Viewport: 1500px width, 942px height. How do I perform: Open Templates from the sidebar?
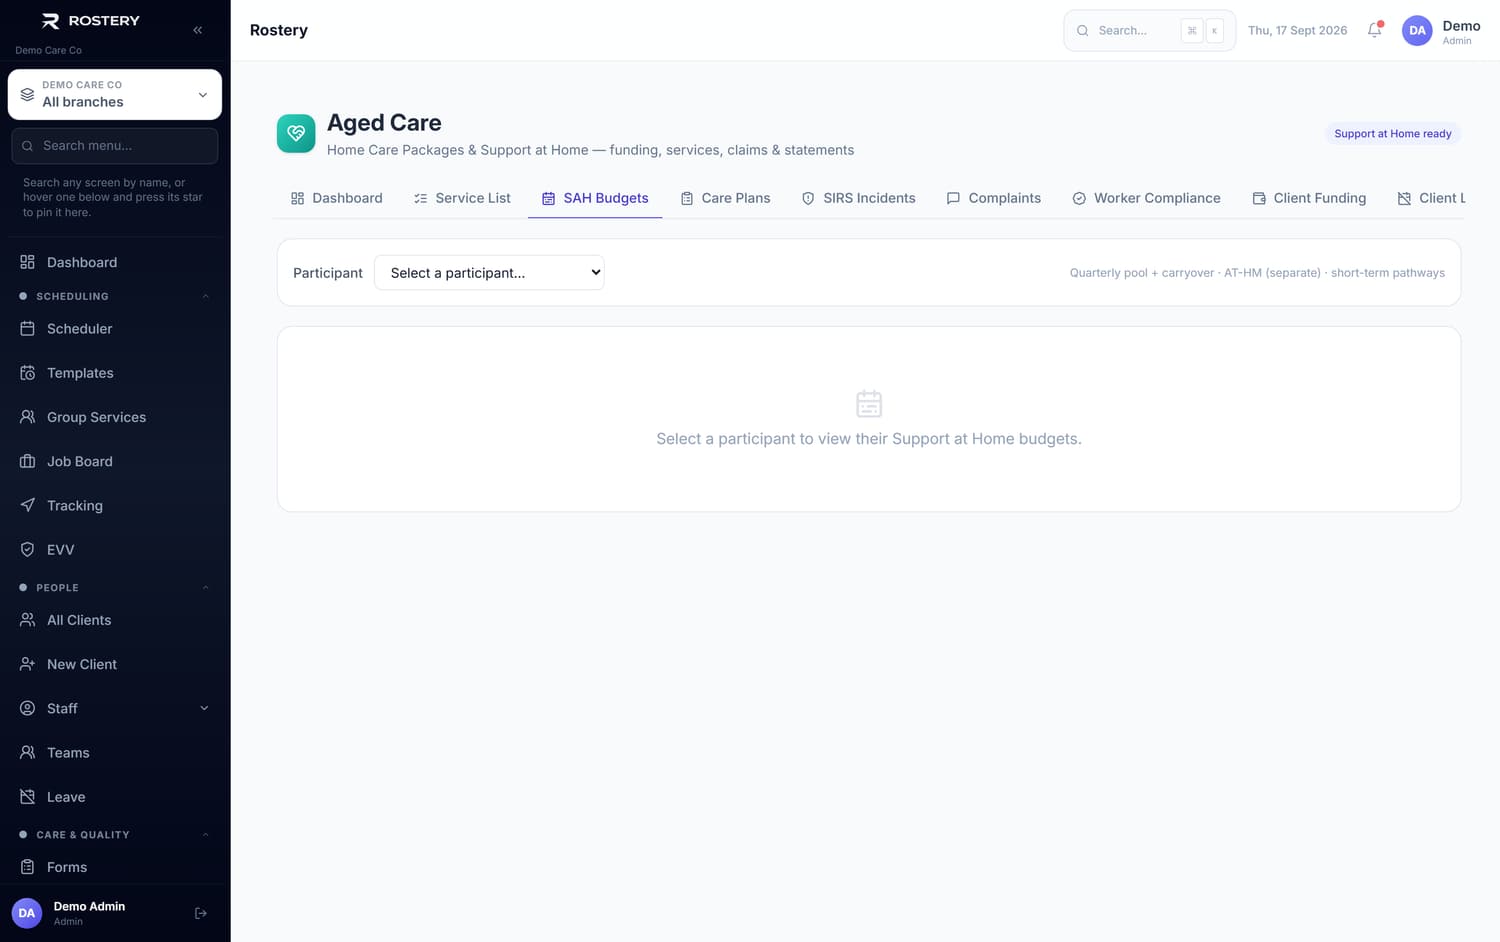point(115,373)
